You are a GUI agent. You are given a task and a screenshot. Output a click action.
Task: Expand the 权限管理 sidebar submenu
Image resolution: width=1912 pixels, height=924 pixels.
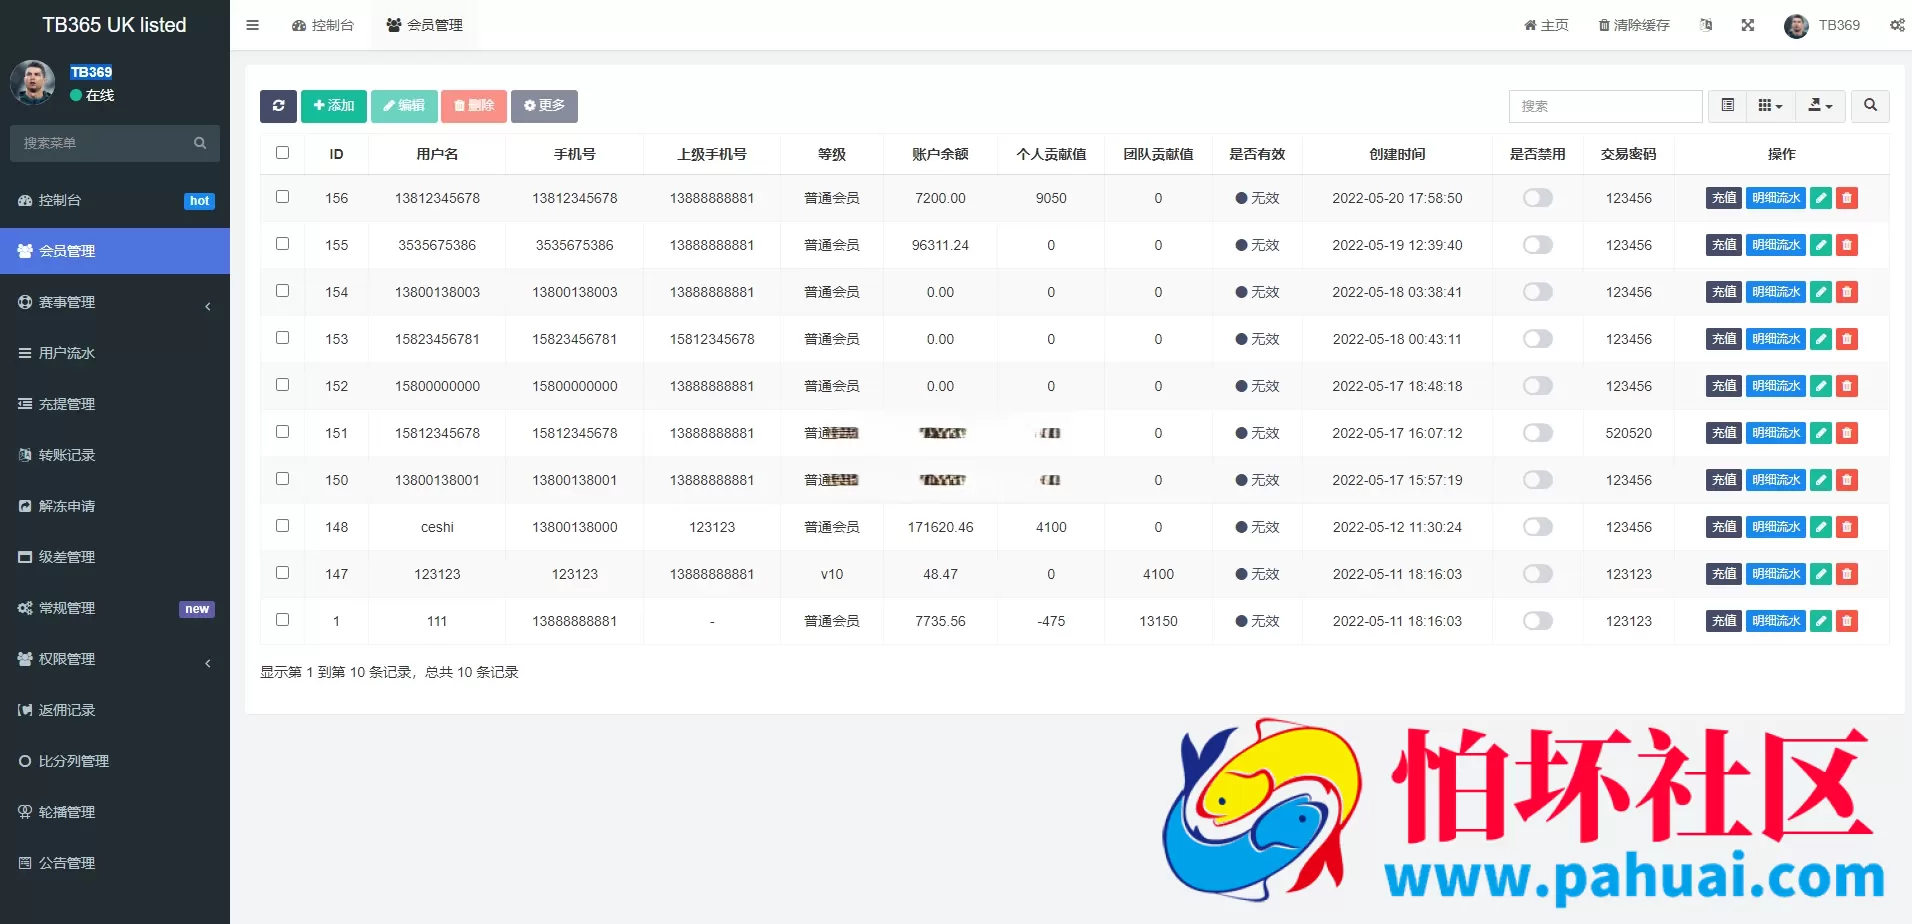(x=115, y=659)
